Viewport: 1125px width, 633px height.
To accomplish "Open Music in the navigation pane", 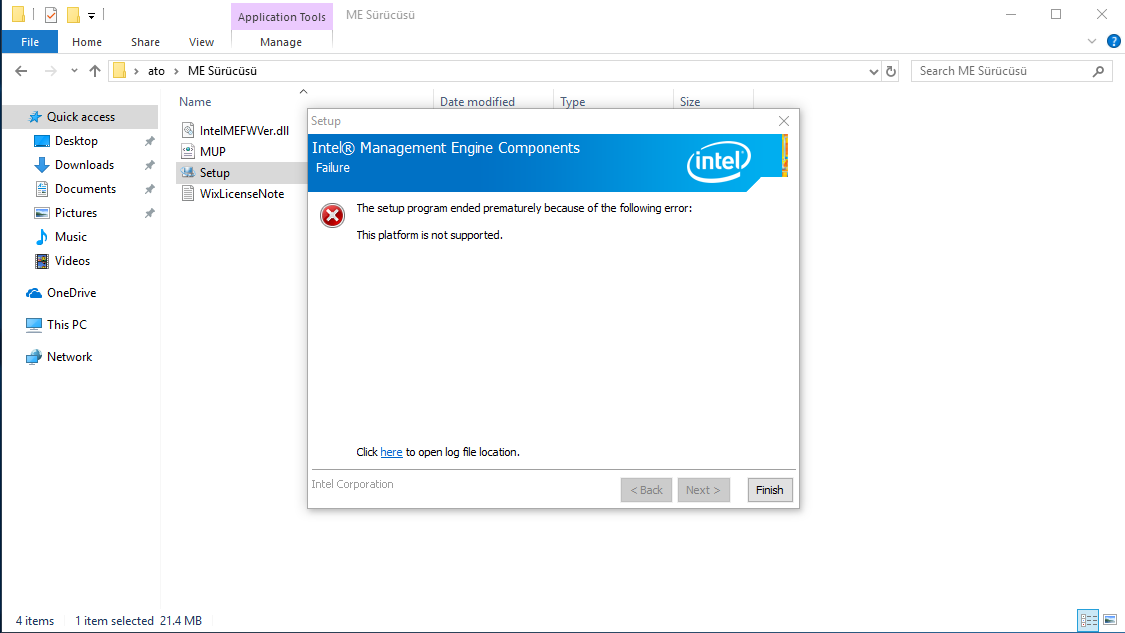I will (x=70, y=237).
